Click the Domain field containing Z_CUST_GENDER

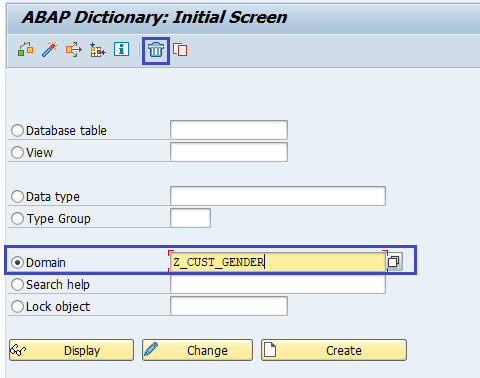(278, 262)
